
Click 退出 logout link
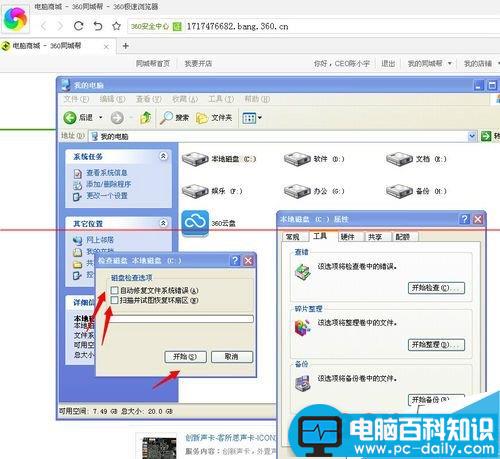pyautogui.click(x=388, y=63)
